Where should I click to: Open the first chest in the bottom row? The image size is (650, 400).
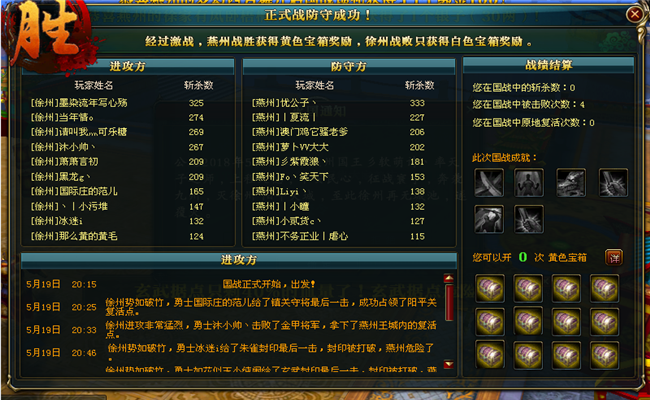pyautogui.click(x=490, y=355)
